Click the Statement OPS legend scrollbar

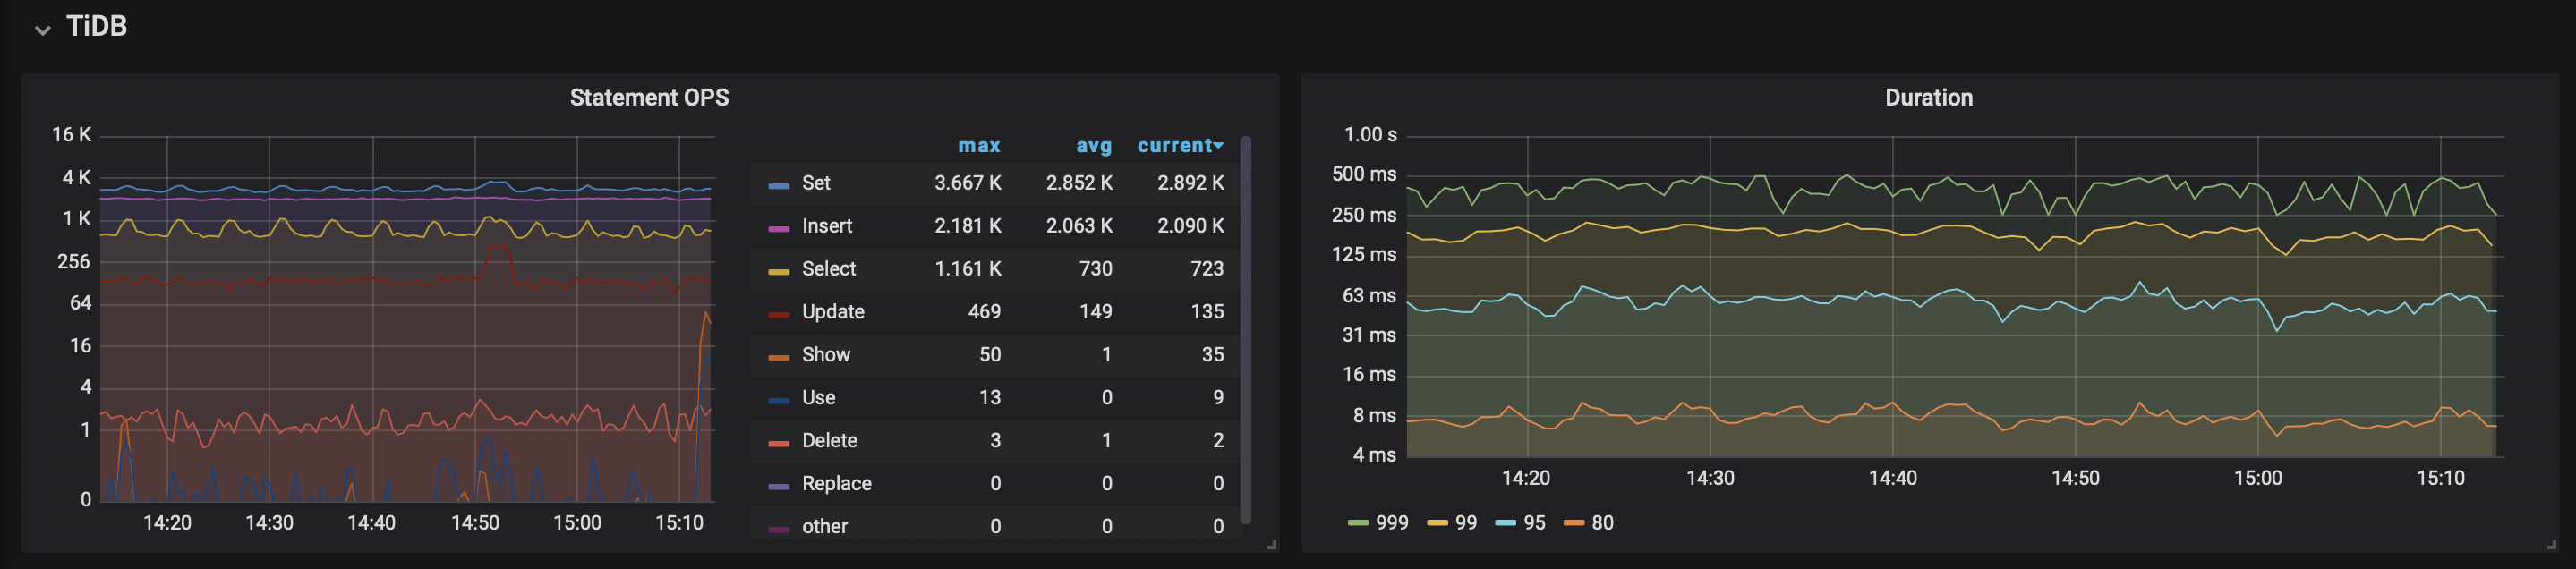point(1245,330)
